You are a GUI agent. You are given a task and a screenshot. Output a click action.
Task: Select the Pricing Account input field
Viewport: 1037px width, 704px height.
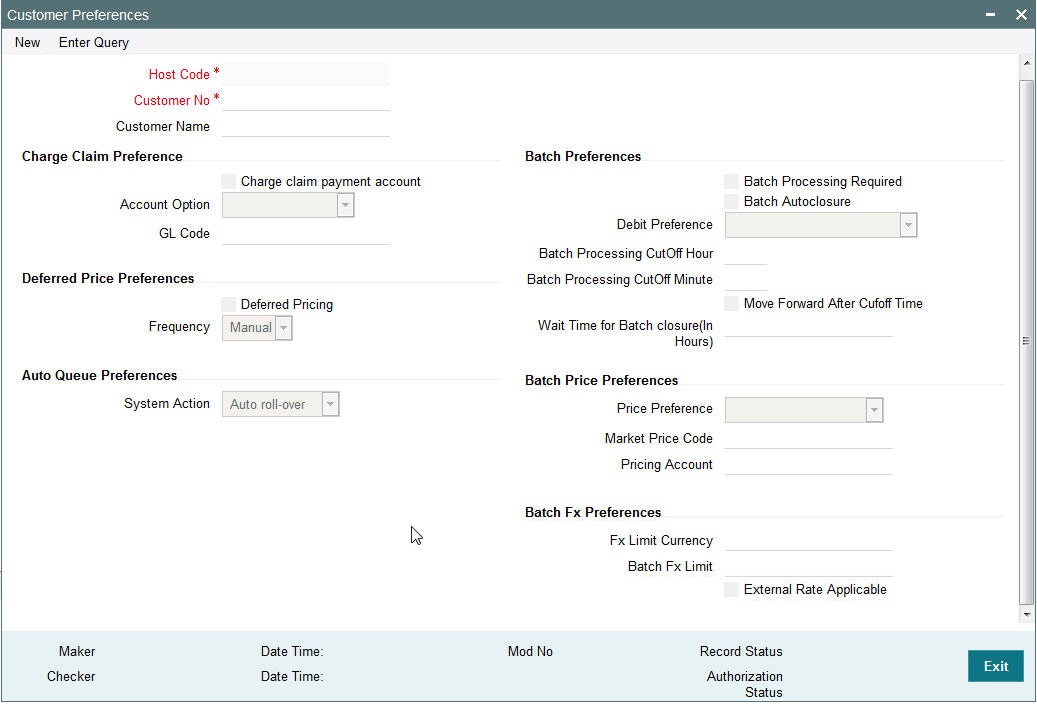(809, 464)
